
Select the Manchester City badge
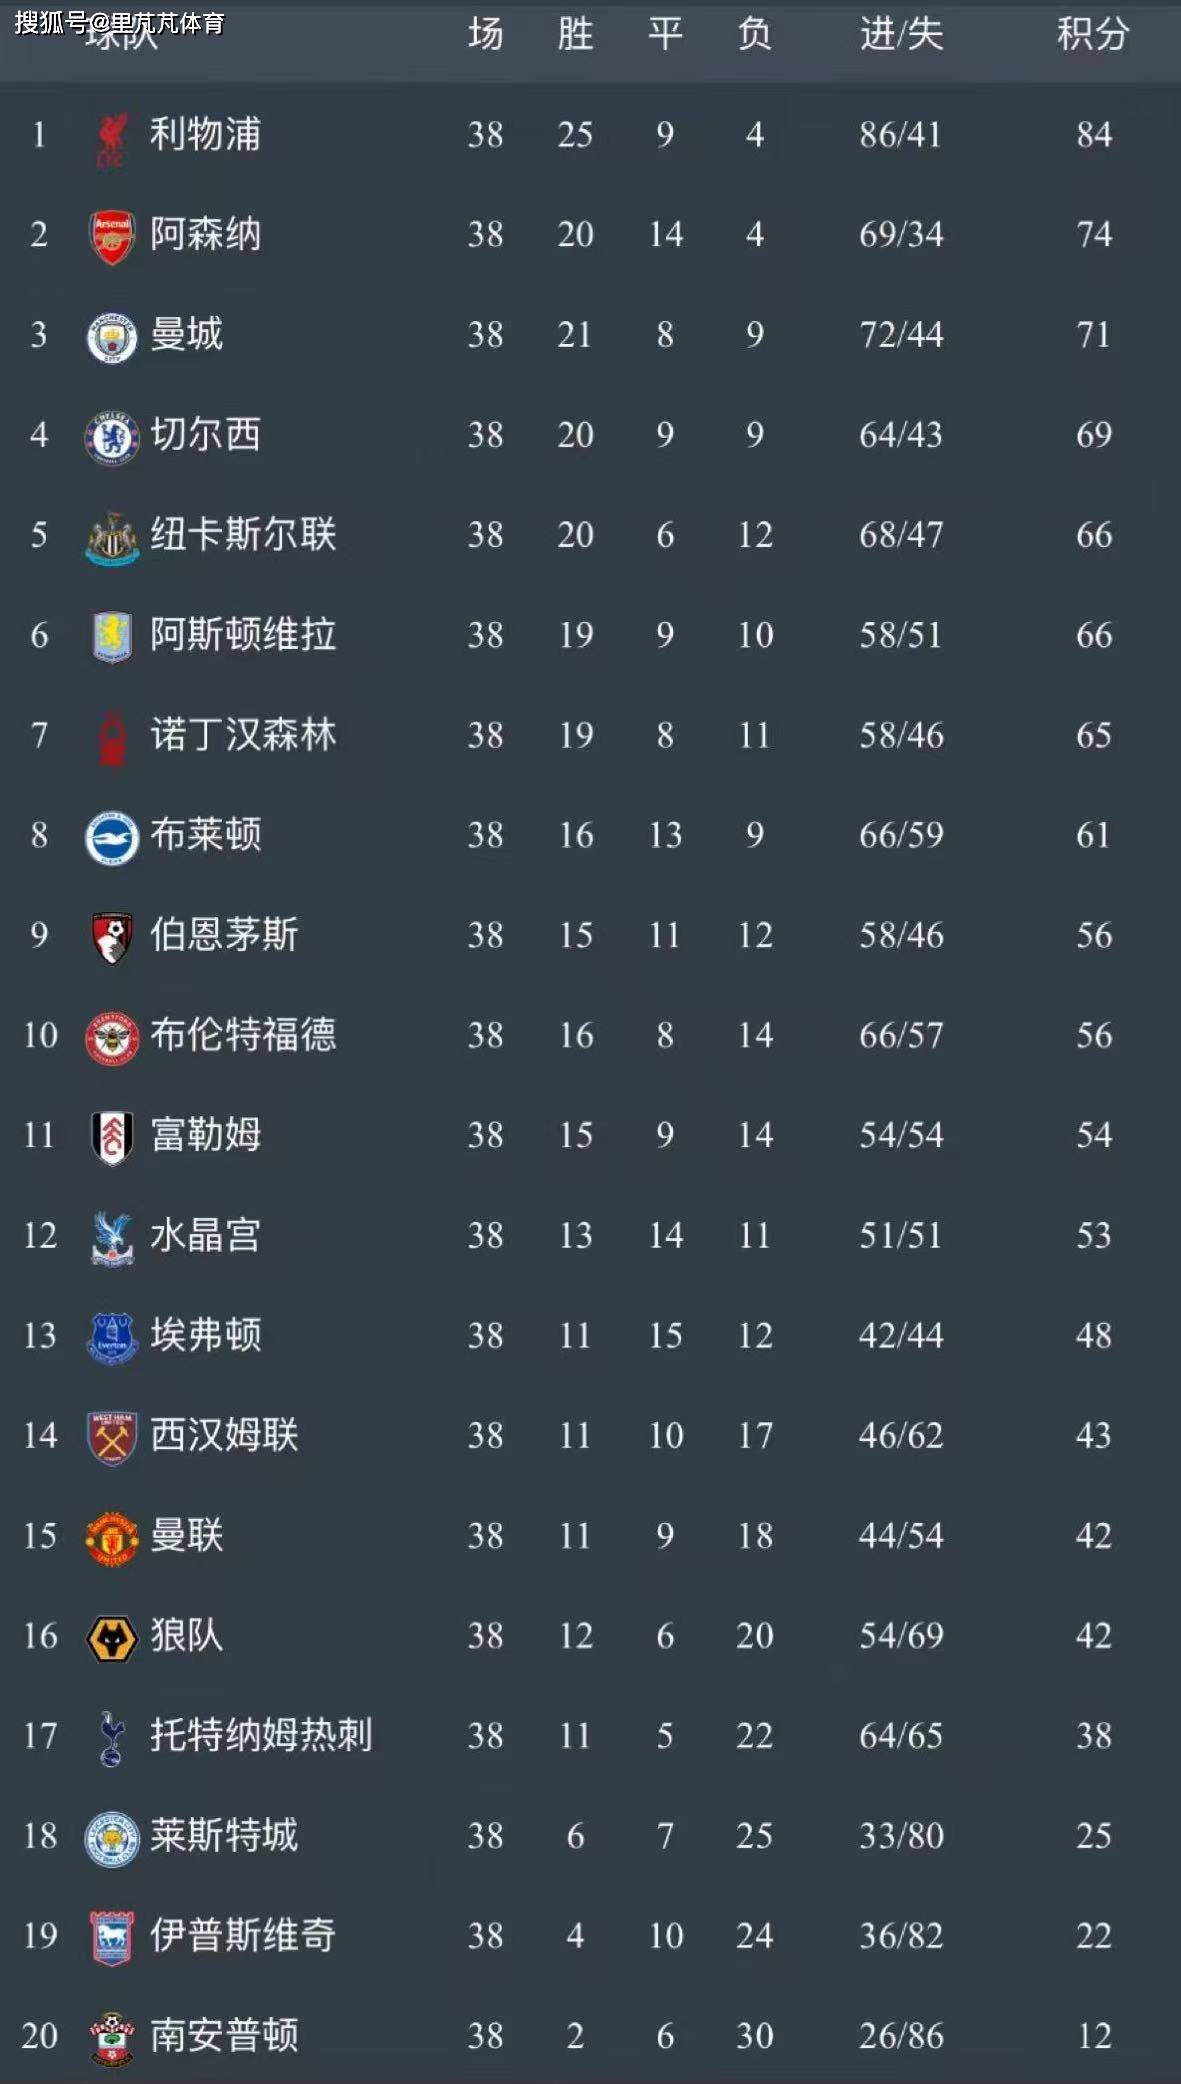tap(112, 337)
